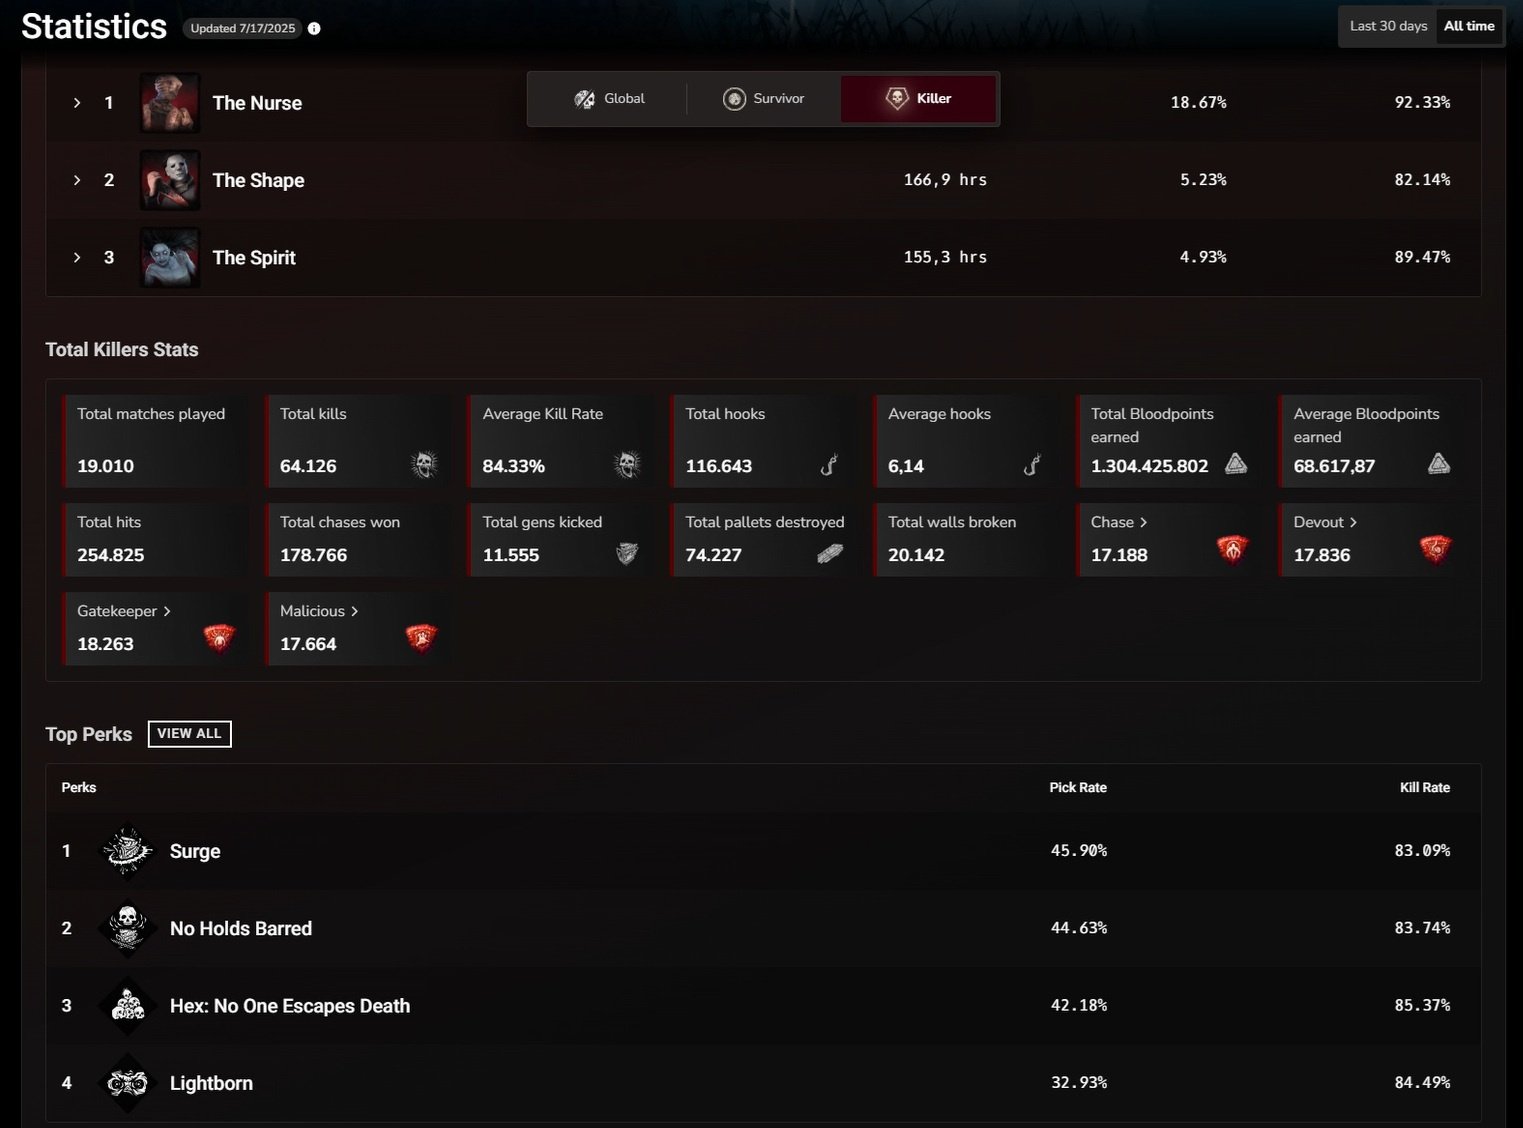The height and width of the screenshot is (1128, 1523).
Task: Switch to the Global statistics tab
Action: point(609,99)
